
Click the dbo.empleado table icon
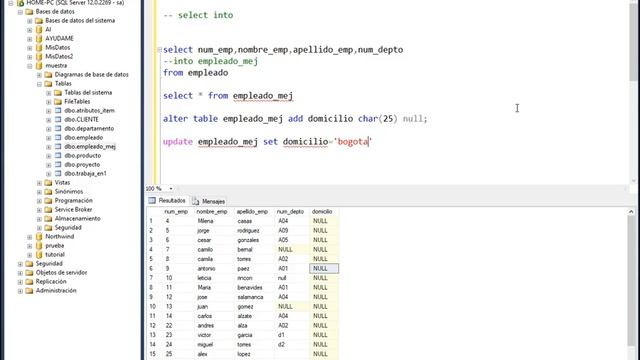(x=58, y=138)
